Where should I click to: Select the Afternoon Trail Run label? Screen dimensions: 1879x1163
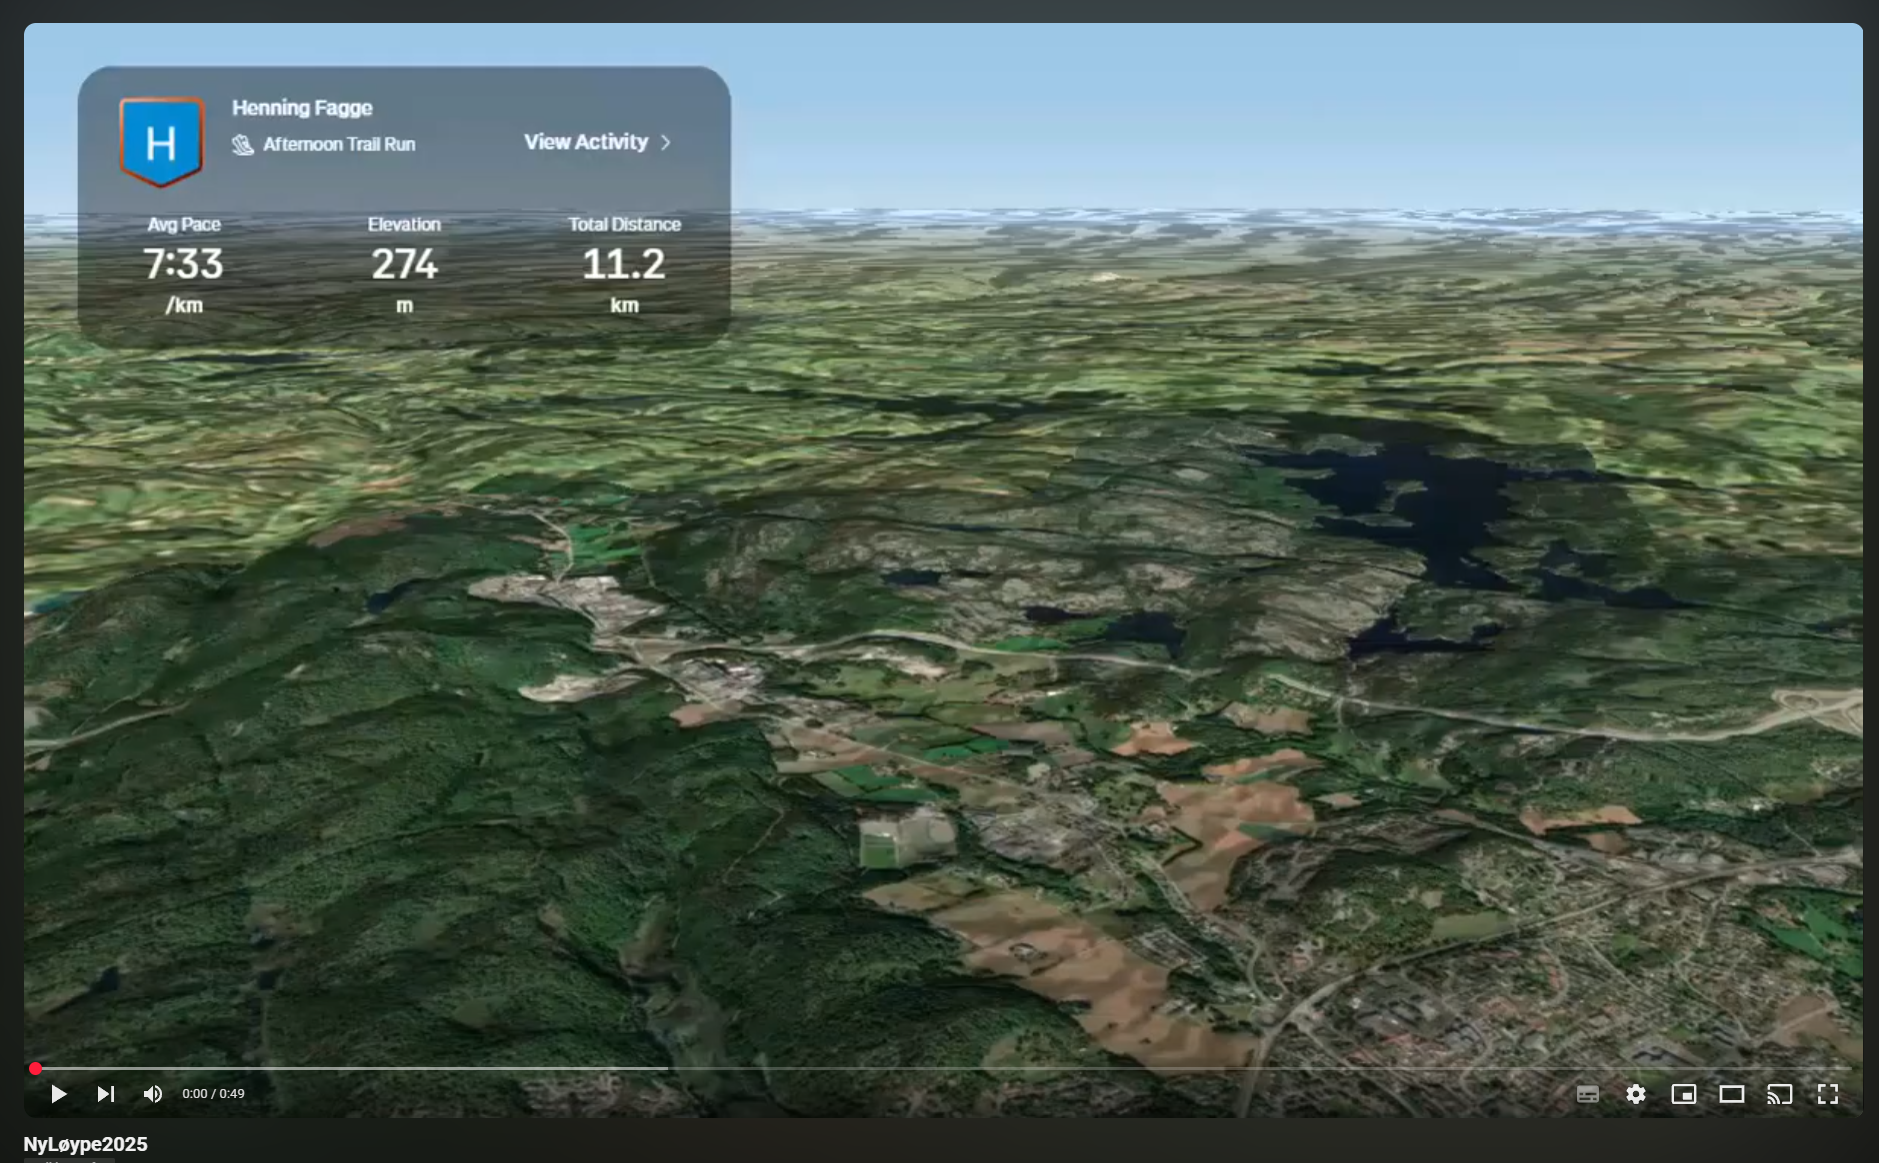point(339,145)
